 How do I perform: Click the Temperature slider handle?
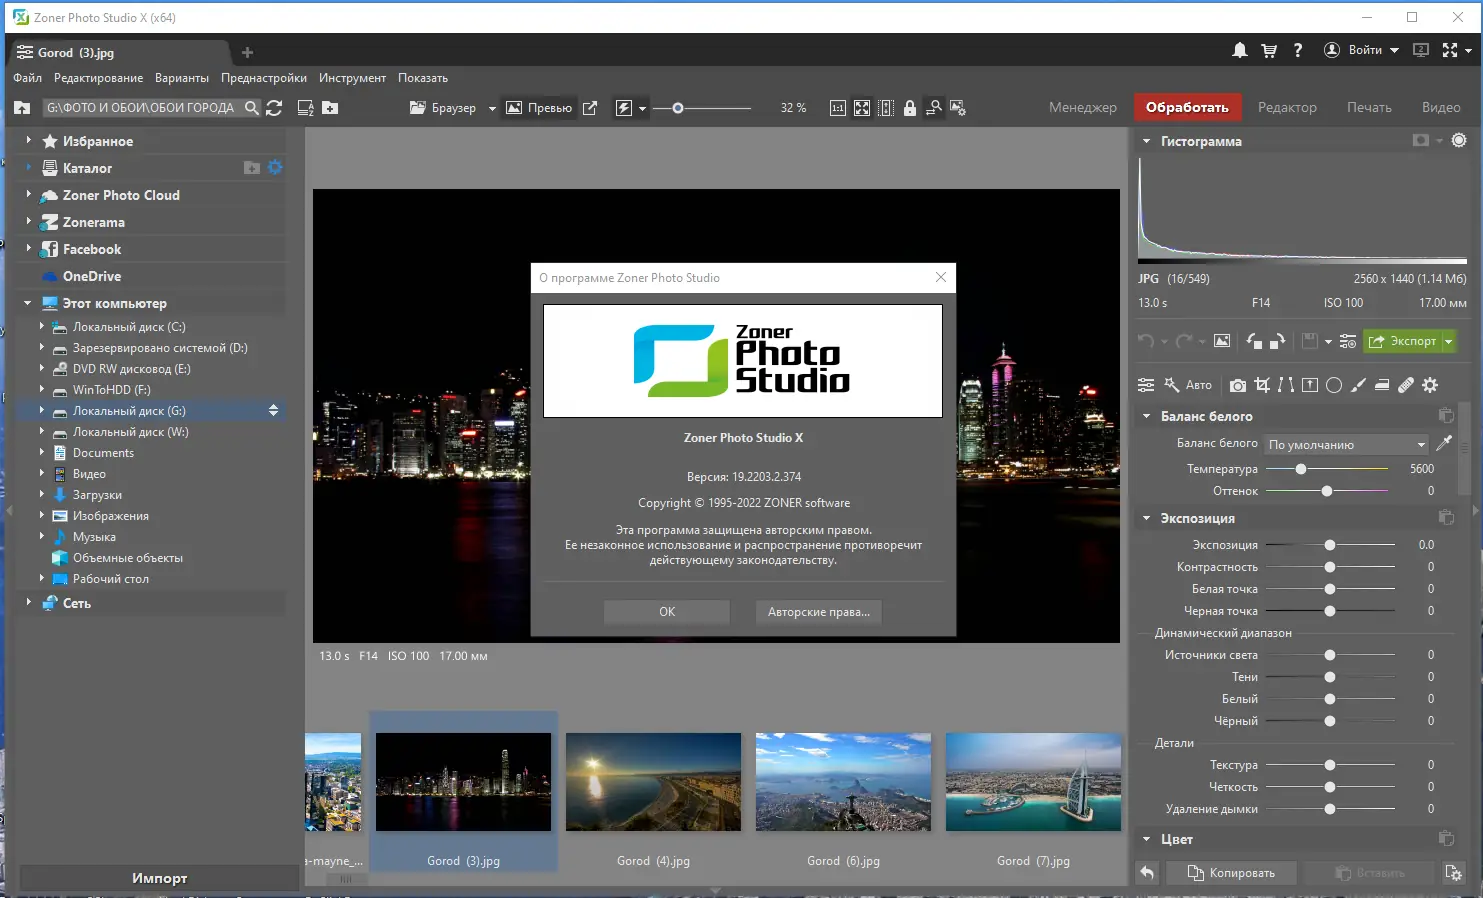1301,469
